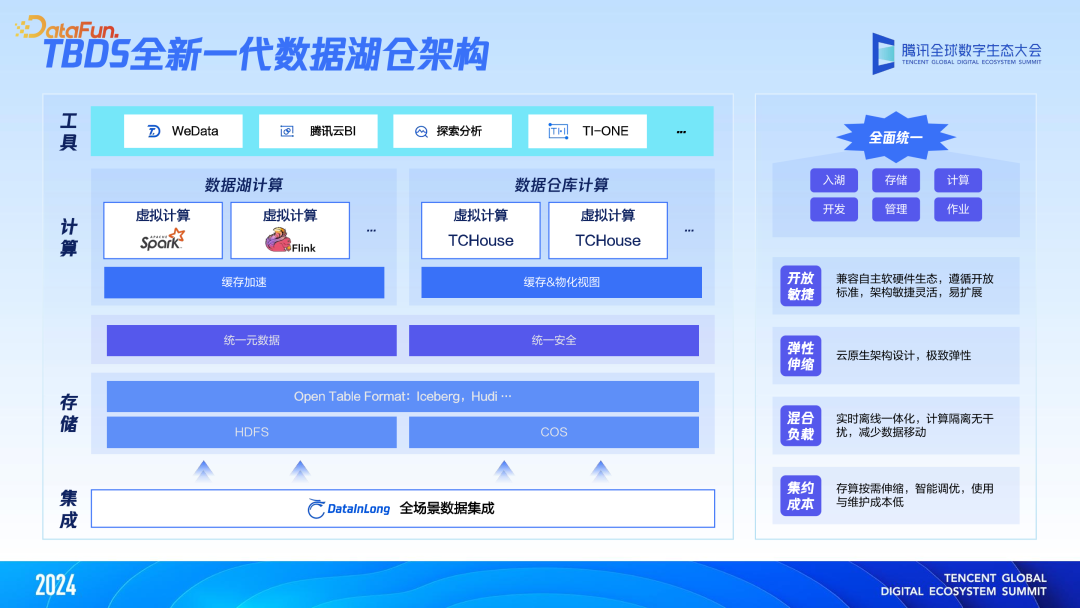
Task: Click the HDFS storage block
Action: [251, 432]
